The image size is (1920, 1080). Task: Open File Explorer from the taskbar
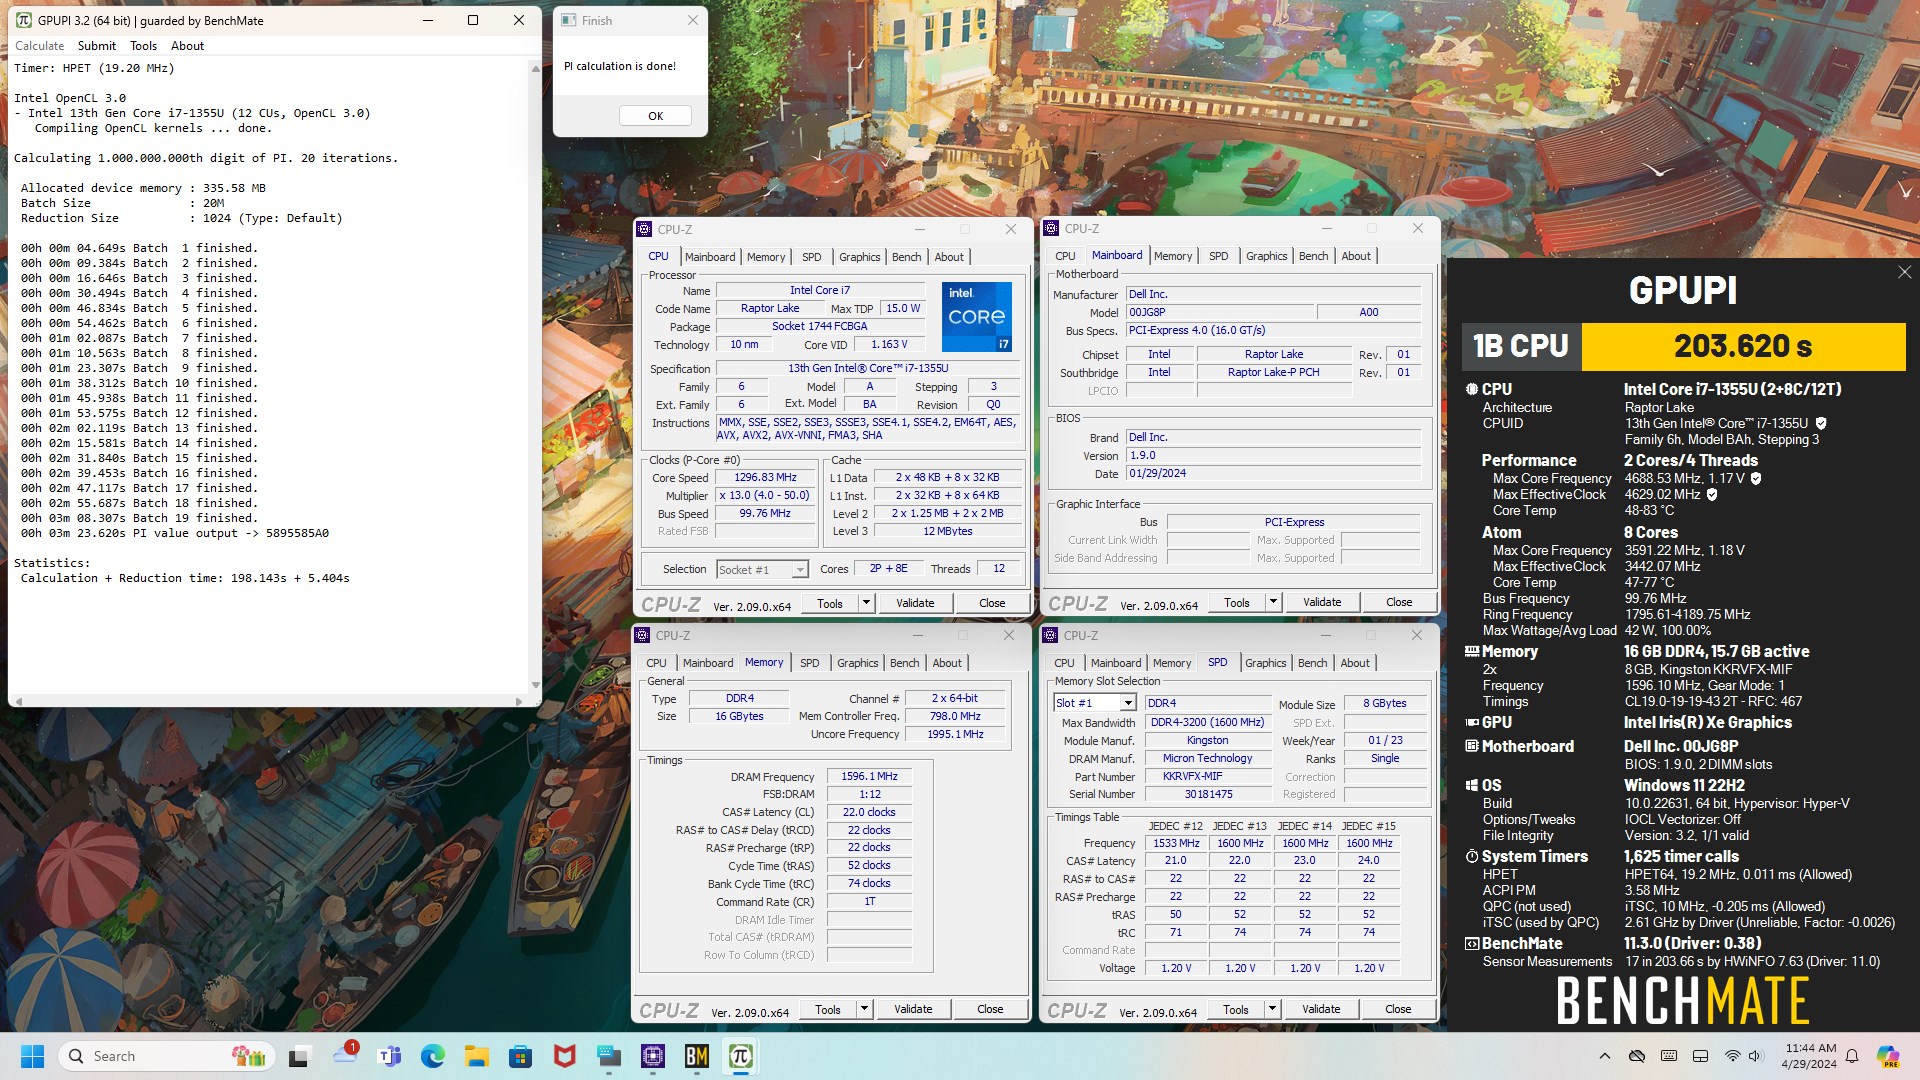click(x=476, y=1056)
